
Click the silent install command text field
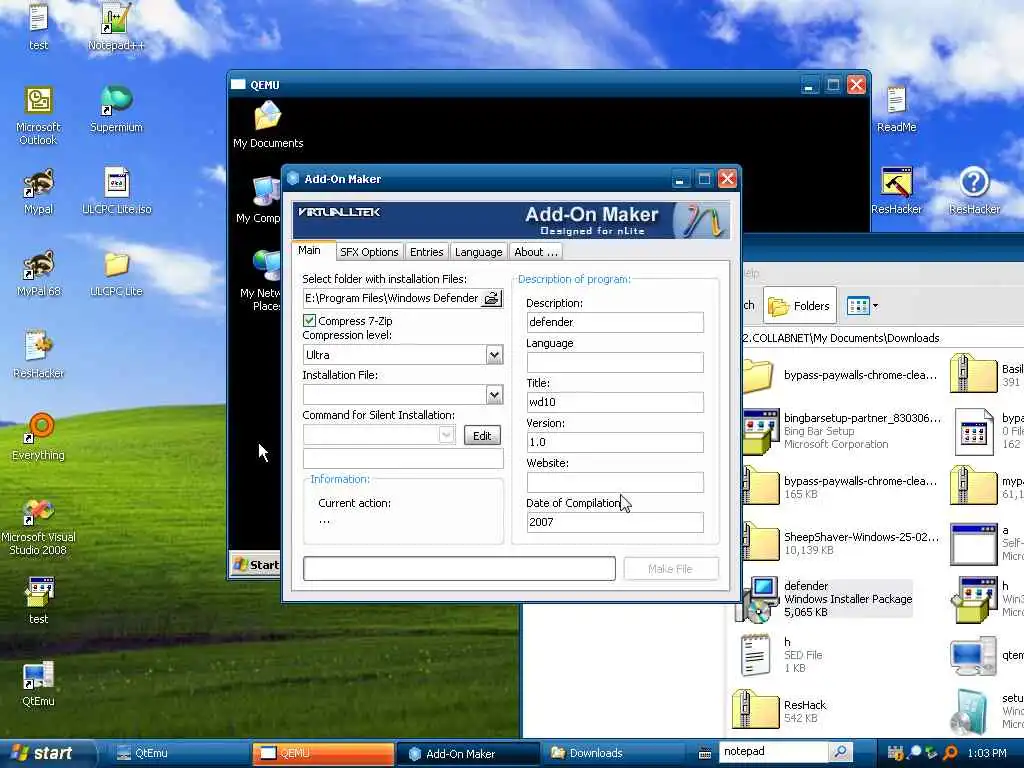click(x=403, y=458)
